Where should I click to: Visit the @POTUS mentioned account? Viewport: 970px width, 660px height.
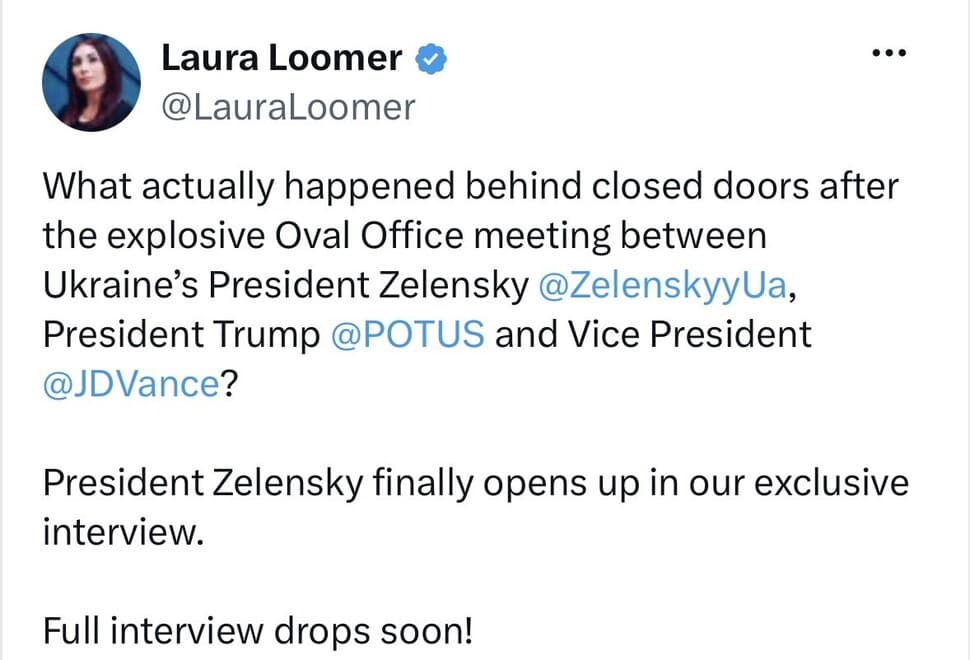tap(408, 335)
